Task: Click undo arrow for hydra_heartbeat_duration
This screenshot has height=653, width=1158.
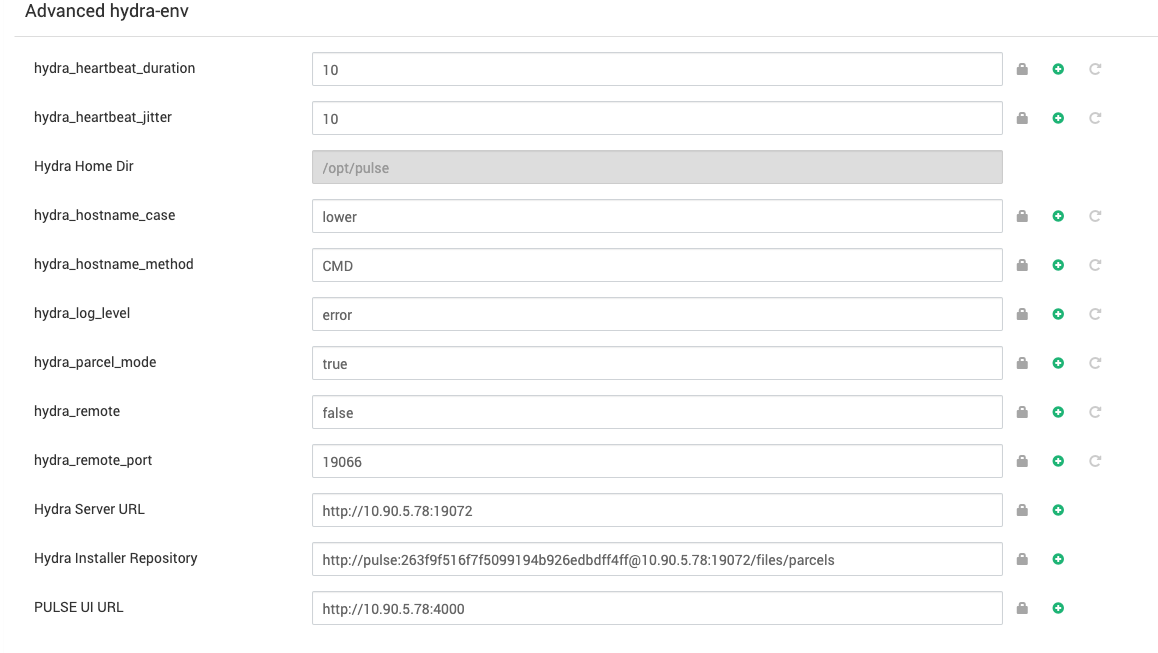Action: point(1095,69)
